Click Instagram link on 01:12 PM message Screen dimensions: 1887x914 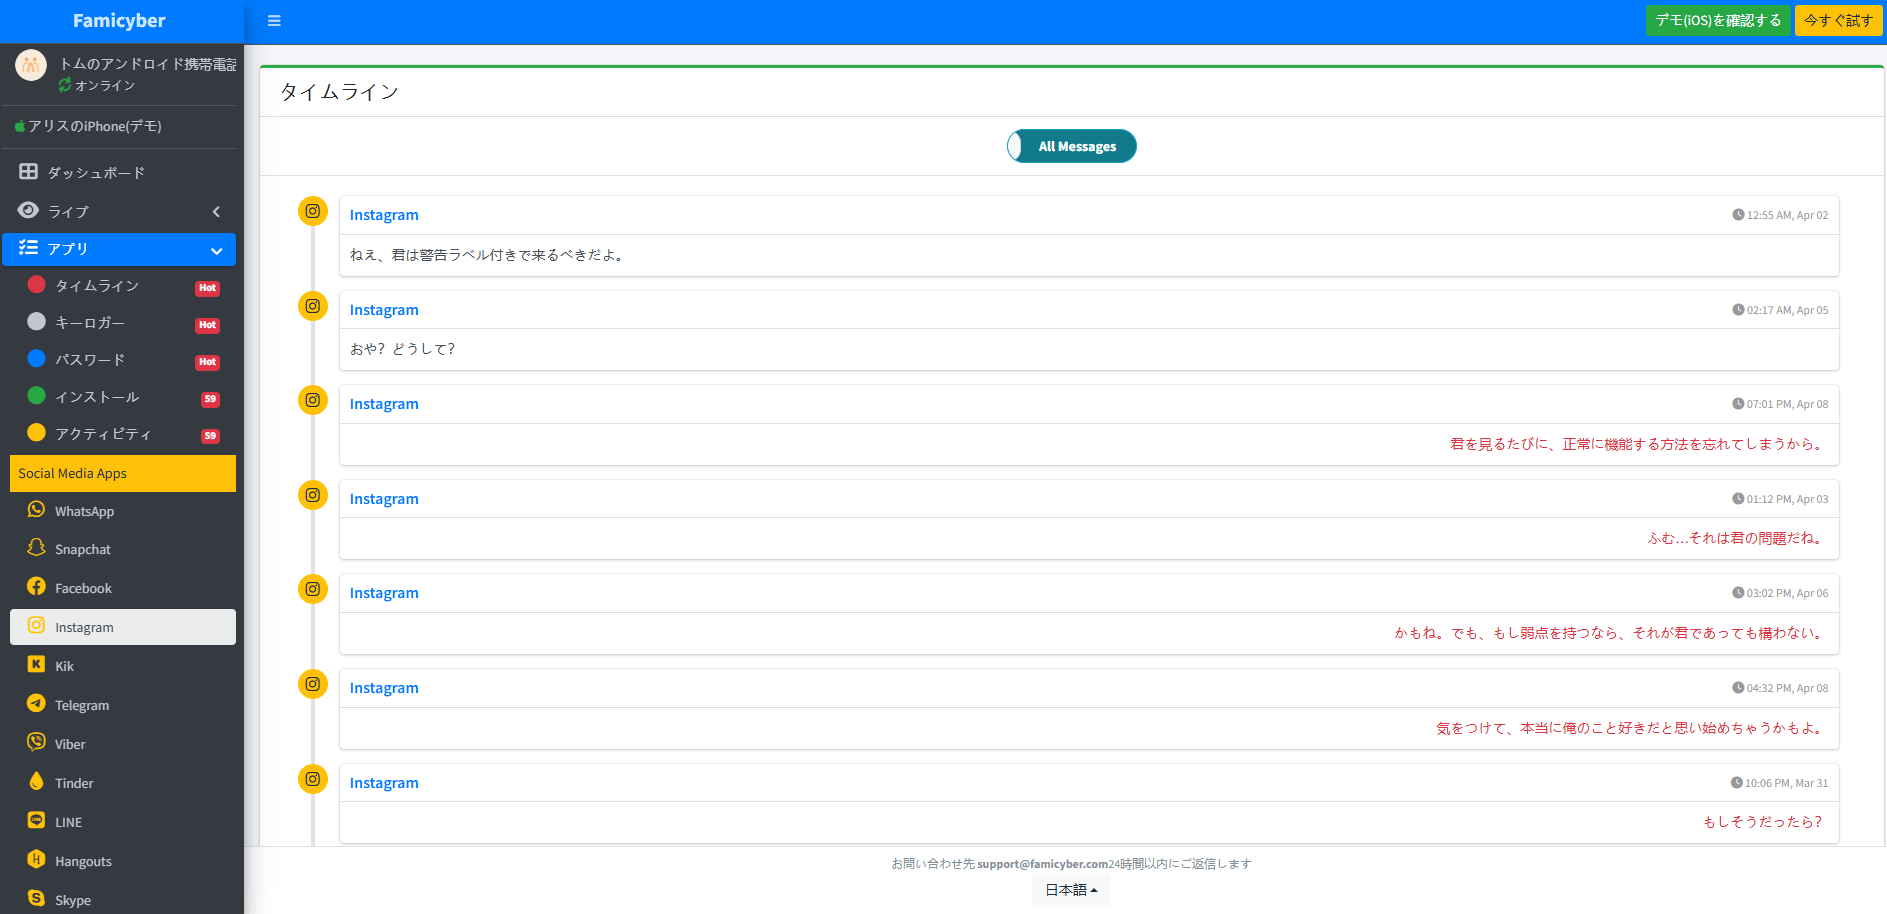click(384, 499)
